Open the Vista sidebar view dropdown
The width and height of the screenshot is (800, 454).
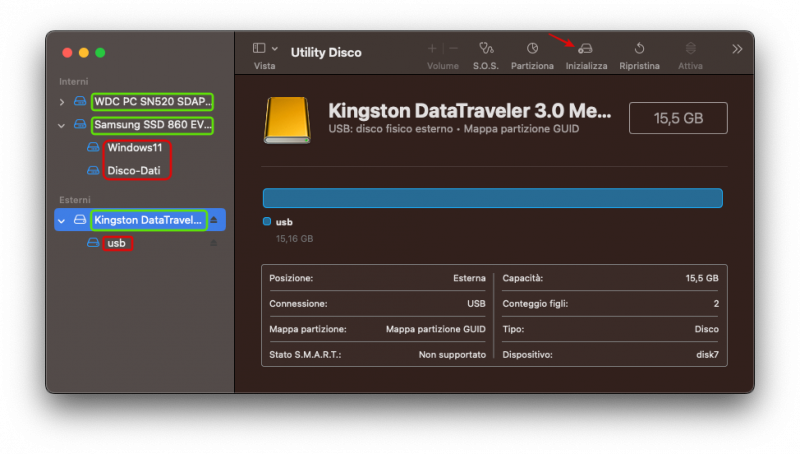pos(265,48)
